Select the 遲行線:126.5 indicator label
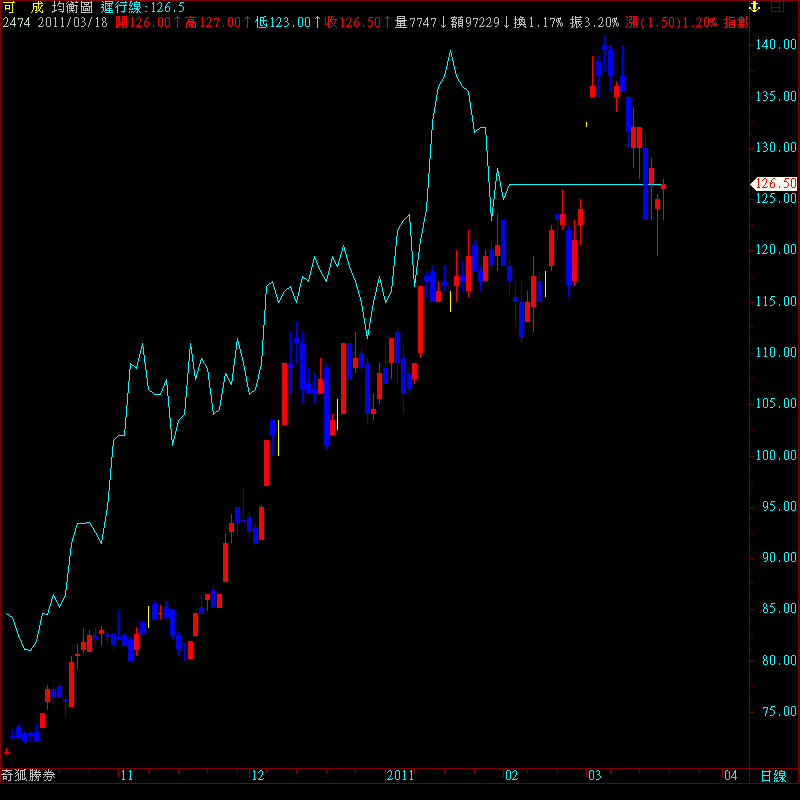 point(143,7)
